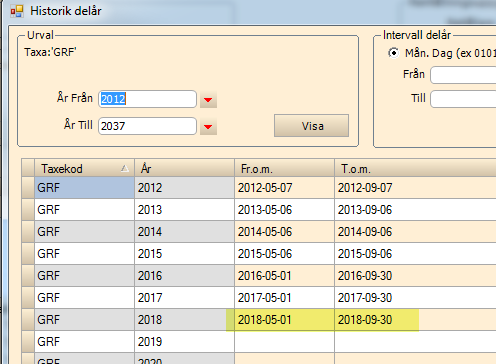This screenshot has height=364, width=496.
Task: Select the GRF cell in the 2018 row
Action: click(x=84, y=320)
